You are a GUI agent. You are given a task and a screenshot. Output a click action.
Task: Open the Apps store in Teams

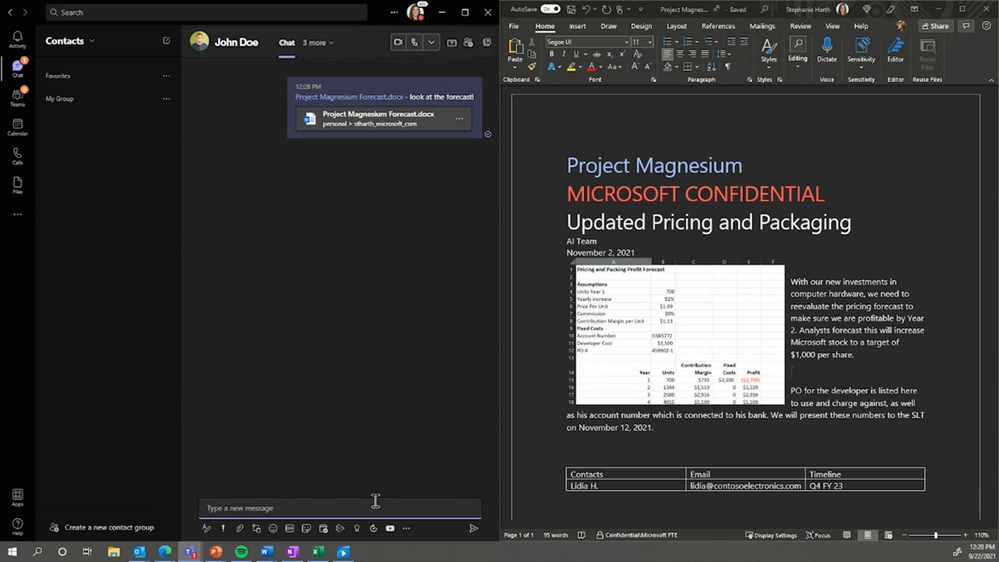pyautogui.click(x=17, y=497)
